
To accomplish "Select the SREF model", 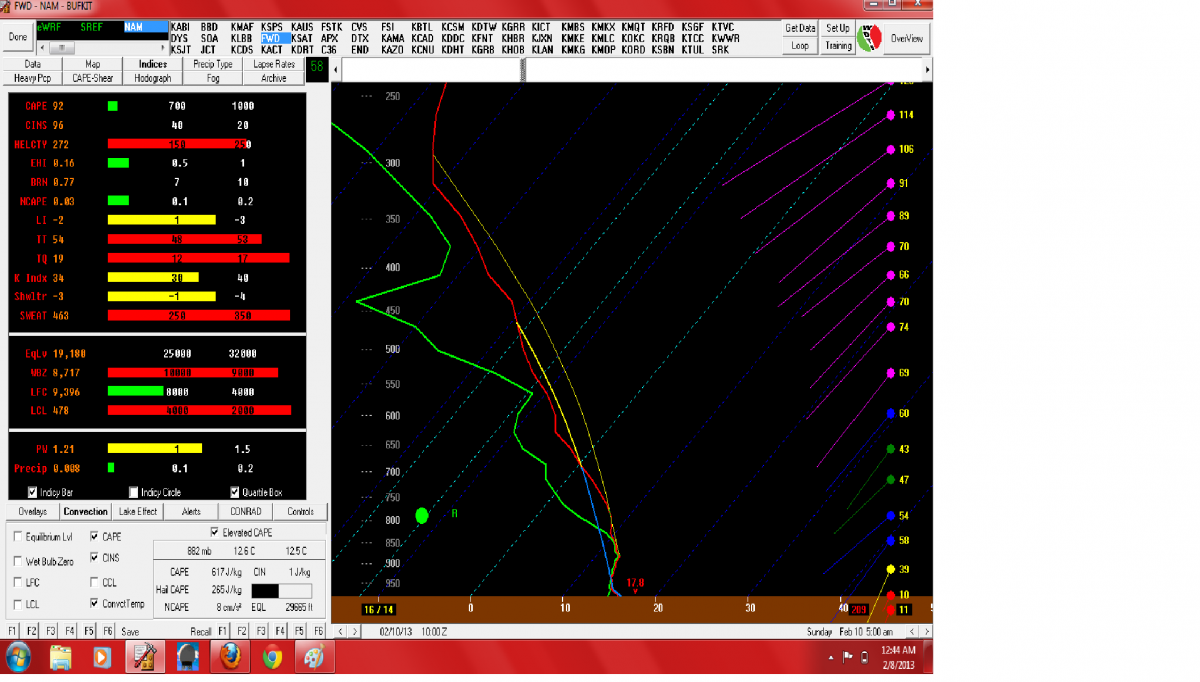I will 91,27.
